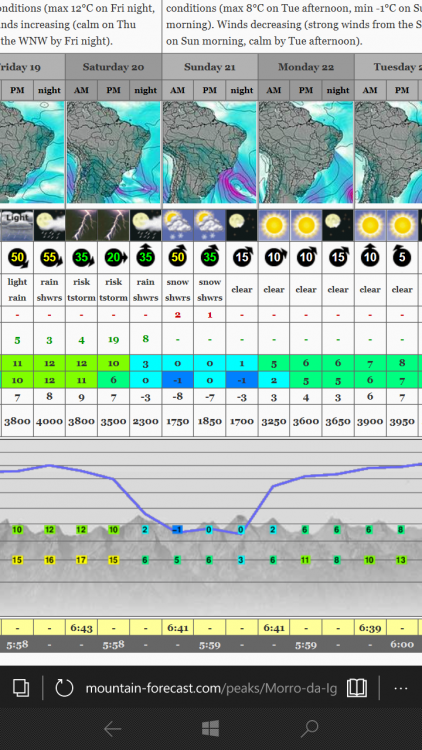Screen dimensions: 422x750
Task: Click Saturday AM thunderstorm lightning icon
Action: (x=81, y=225)
